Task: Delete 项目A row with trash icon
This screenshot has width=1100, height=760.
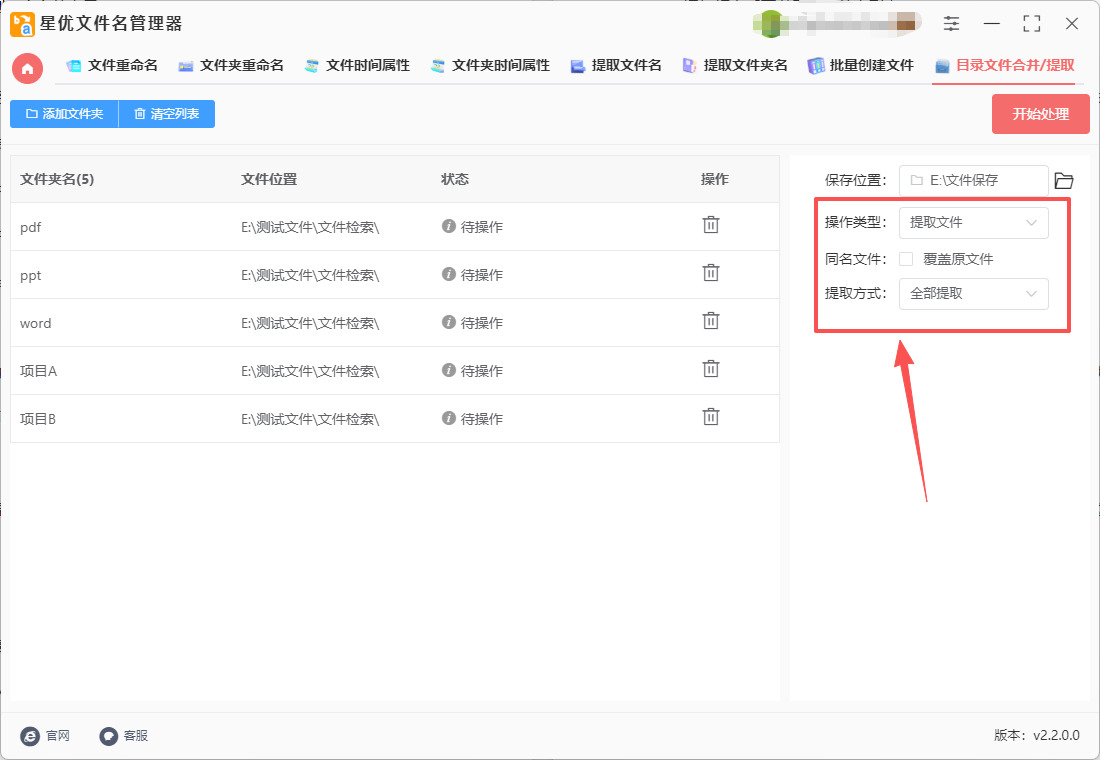Action: point(711,369)
